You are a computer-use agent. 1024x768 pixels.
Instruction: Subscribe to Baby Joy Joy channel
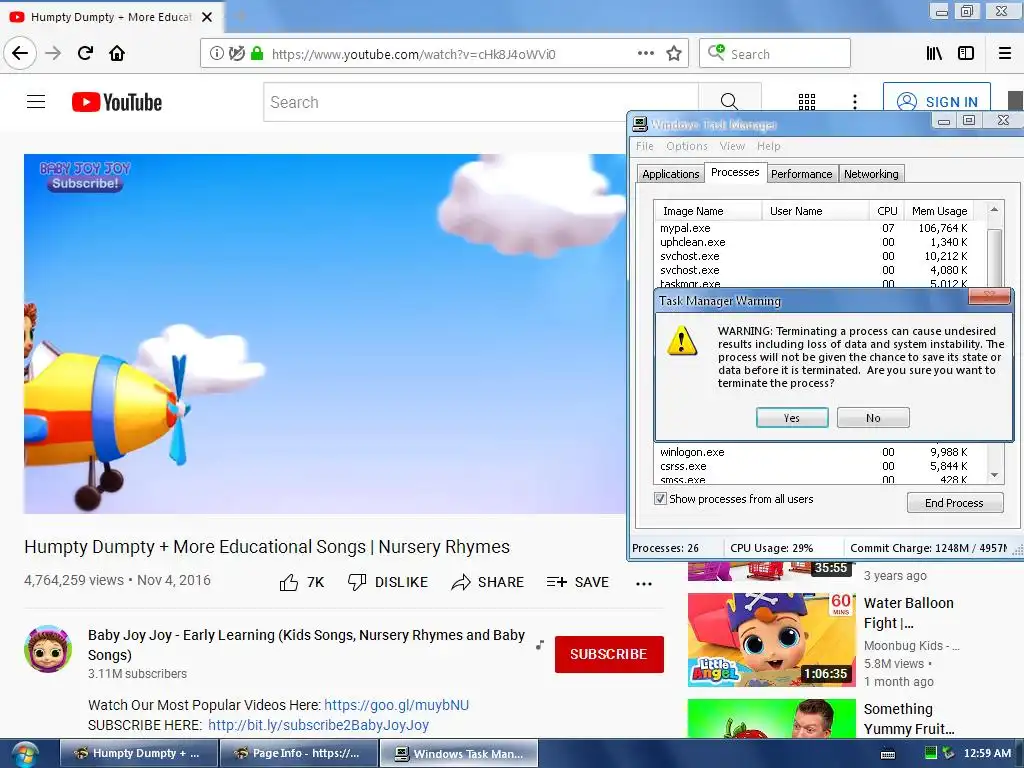609,654
